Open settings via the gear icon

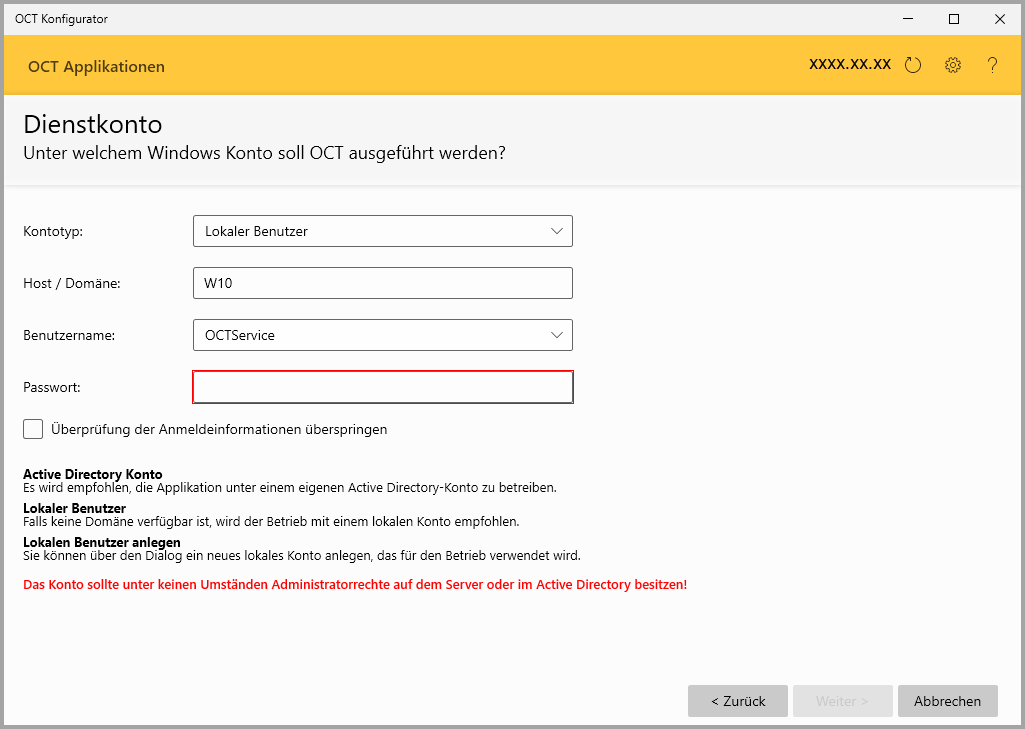click(x=953, y=66)
